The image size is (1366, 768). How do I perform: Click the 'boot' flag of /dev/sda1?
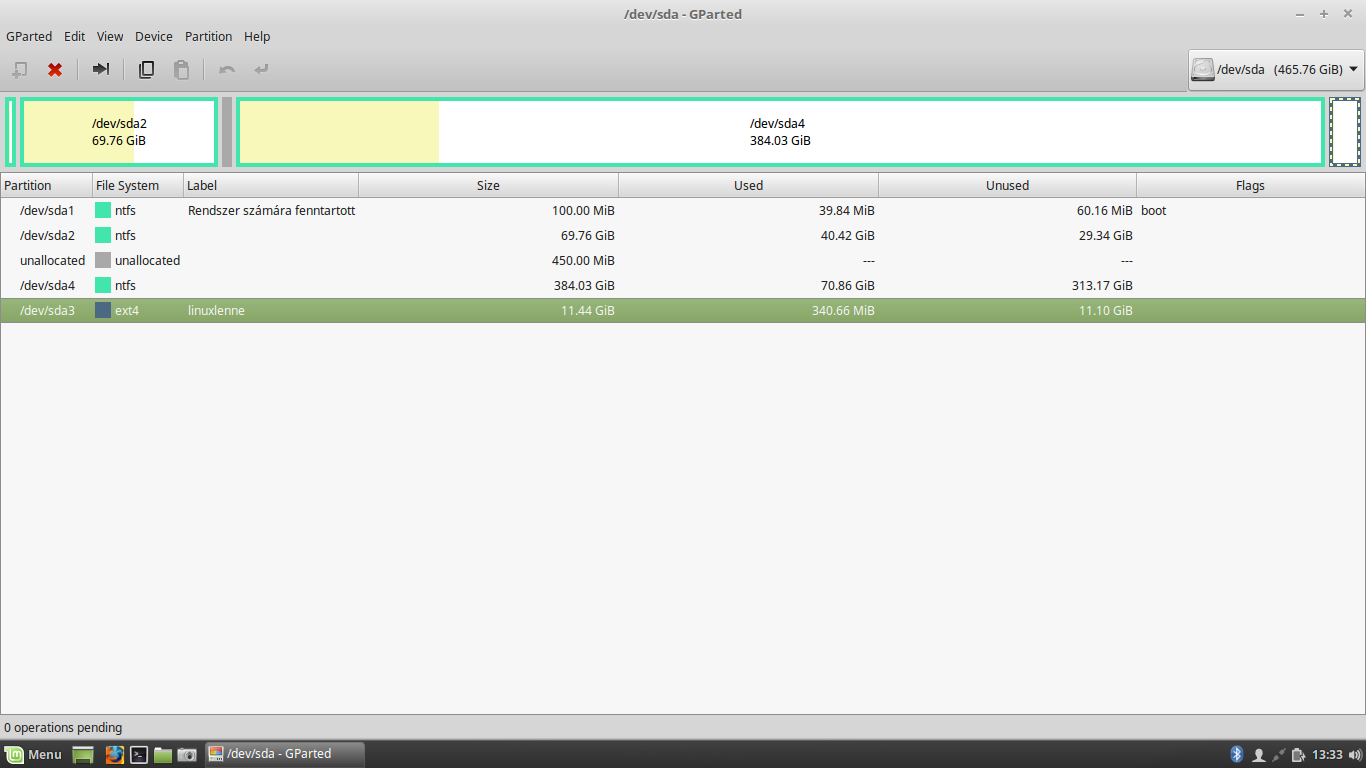pyautogui.click(x=1153, y=211)
